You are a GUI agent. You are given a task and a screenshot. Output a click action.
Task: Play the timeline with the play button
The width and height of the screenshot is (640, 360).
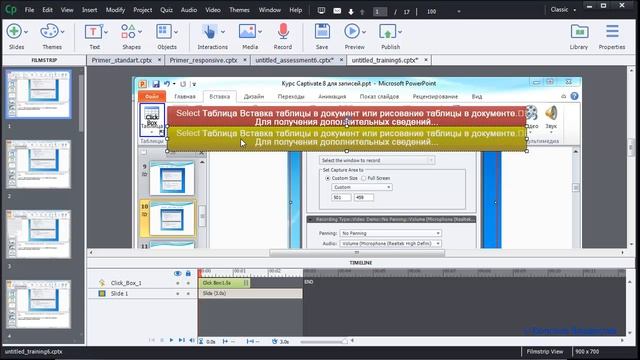[171, 340]
